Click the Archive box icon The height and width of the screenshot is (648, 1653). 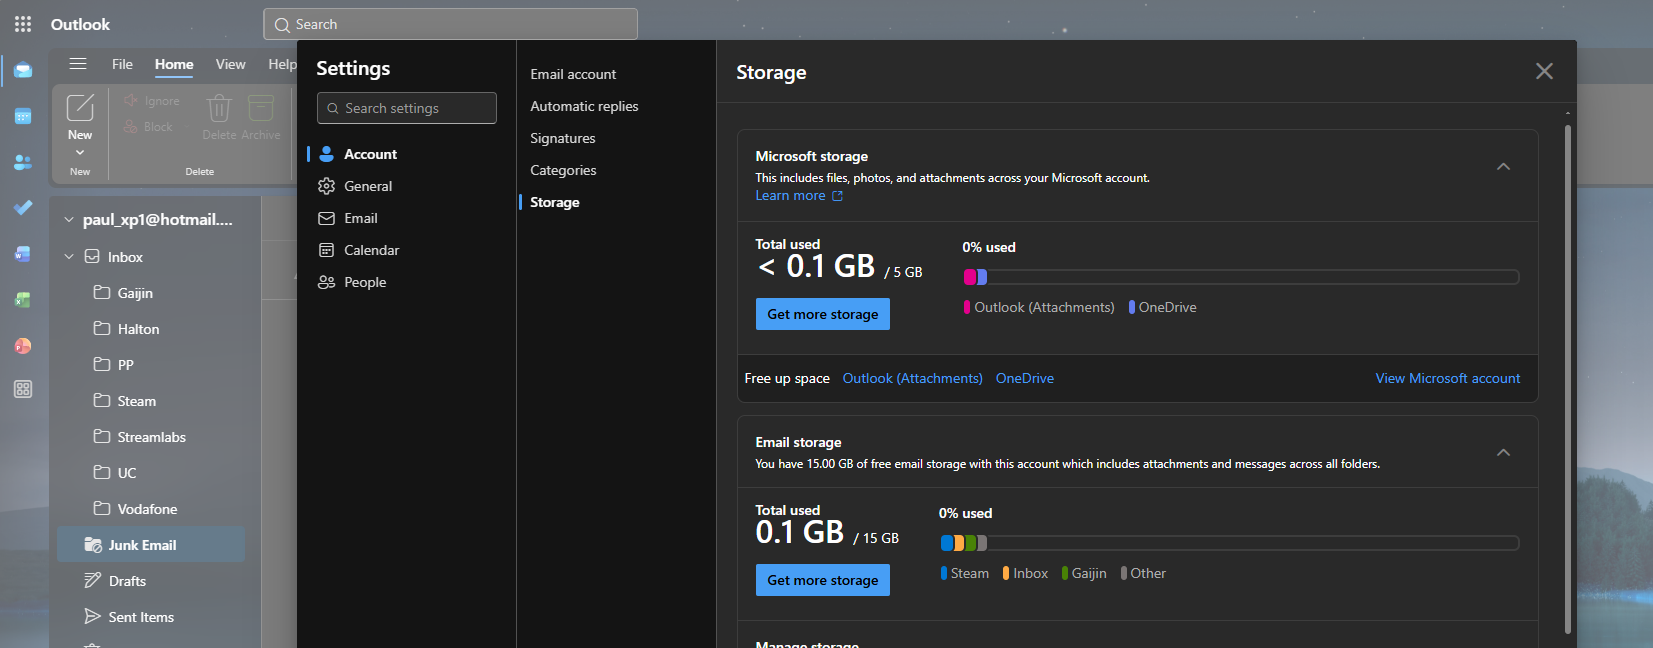pos(261,108)
